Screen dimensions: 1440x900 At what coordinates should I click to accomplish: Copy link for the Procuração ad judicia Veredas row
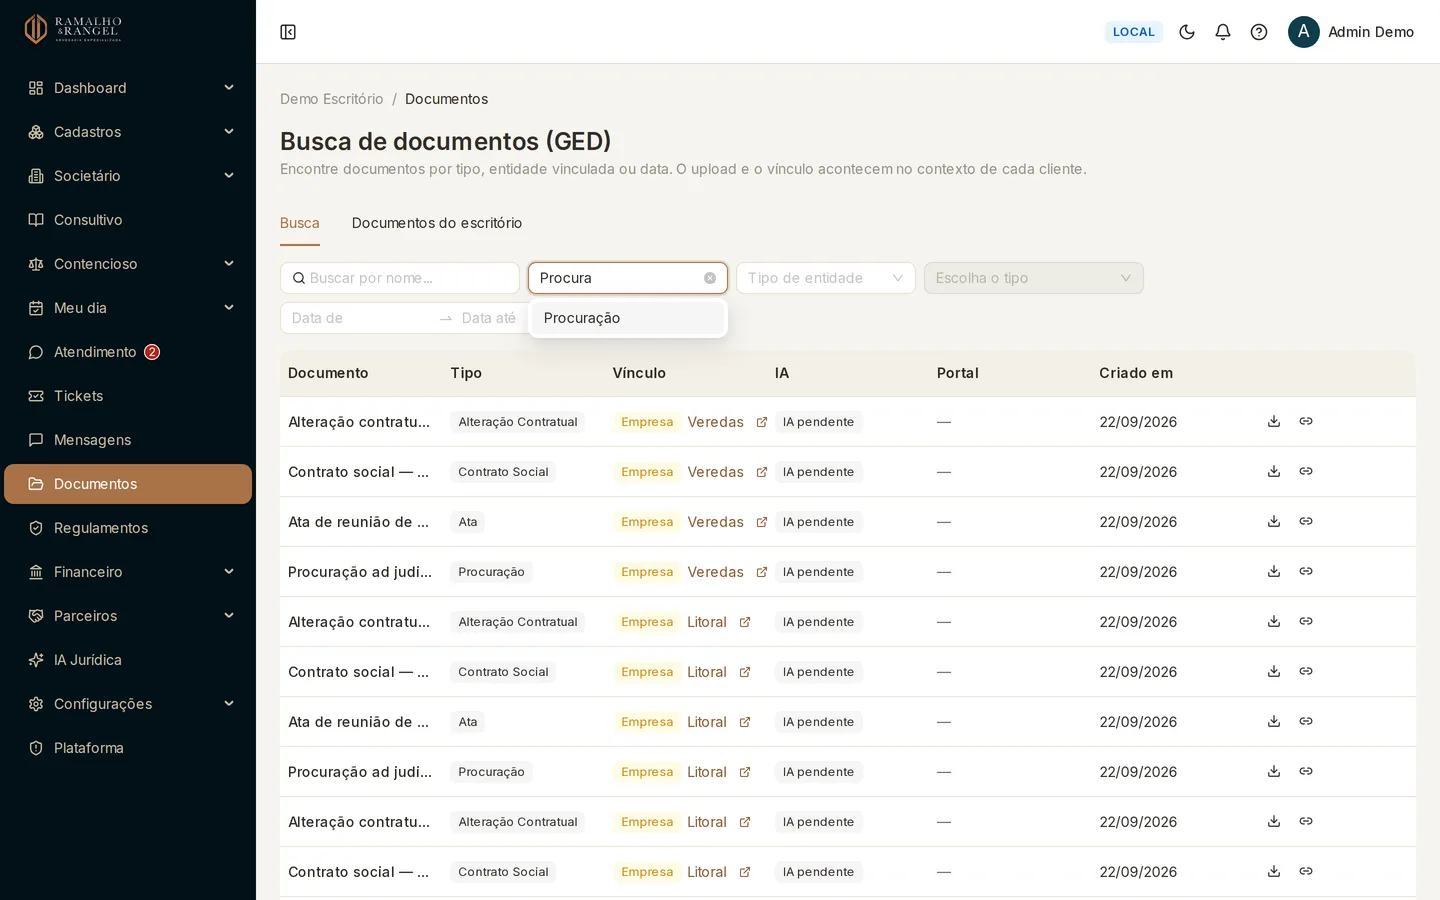(x=1306, y=571)
